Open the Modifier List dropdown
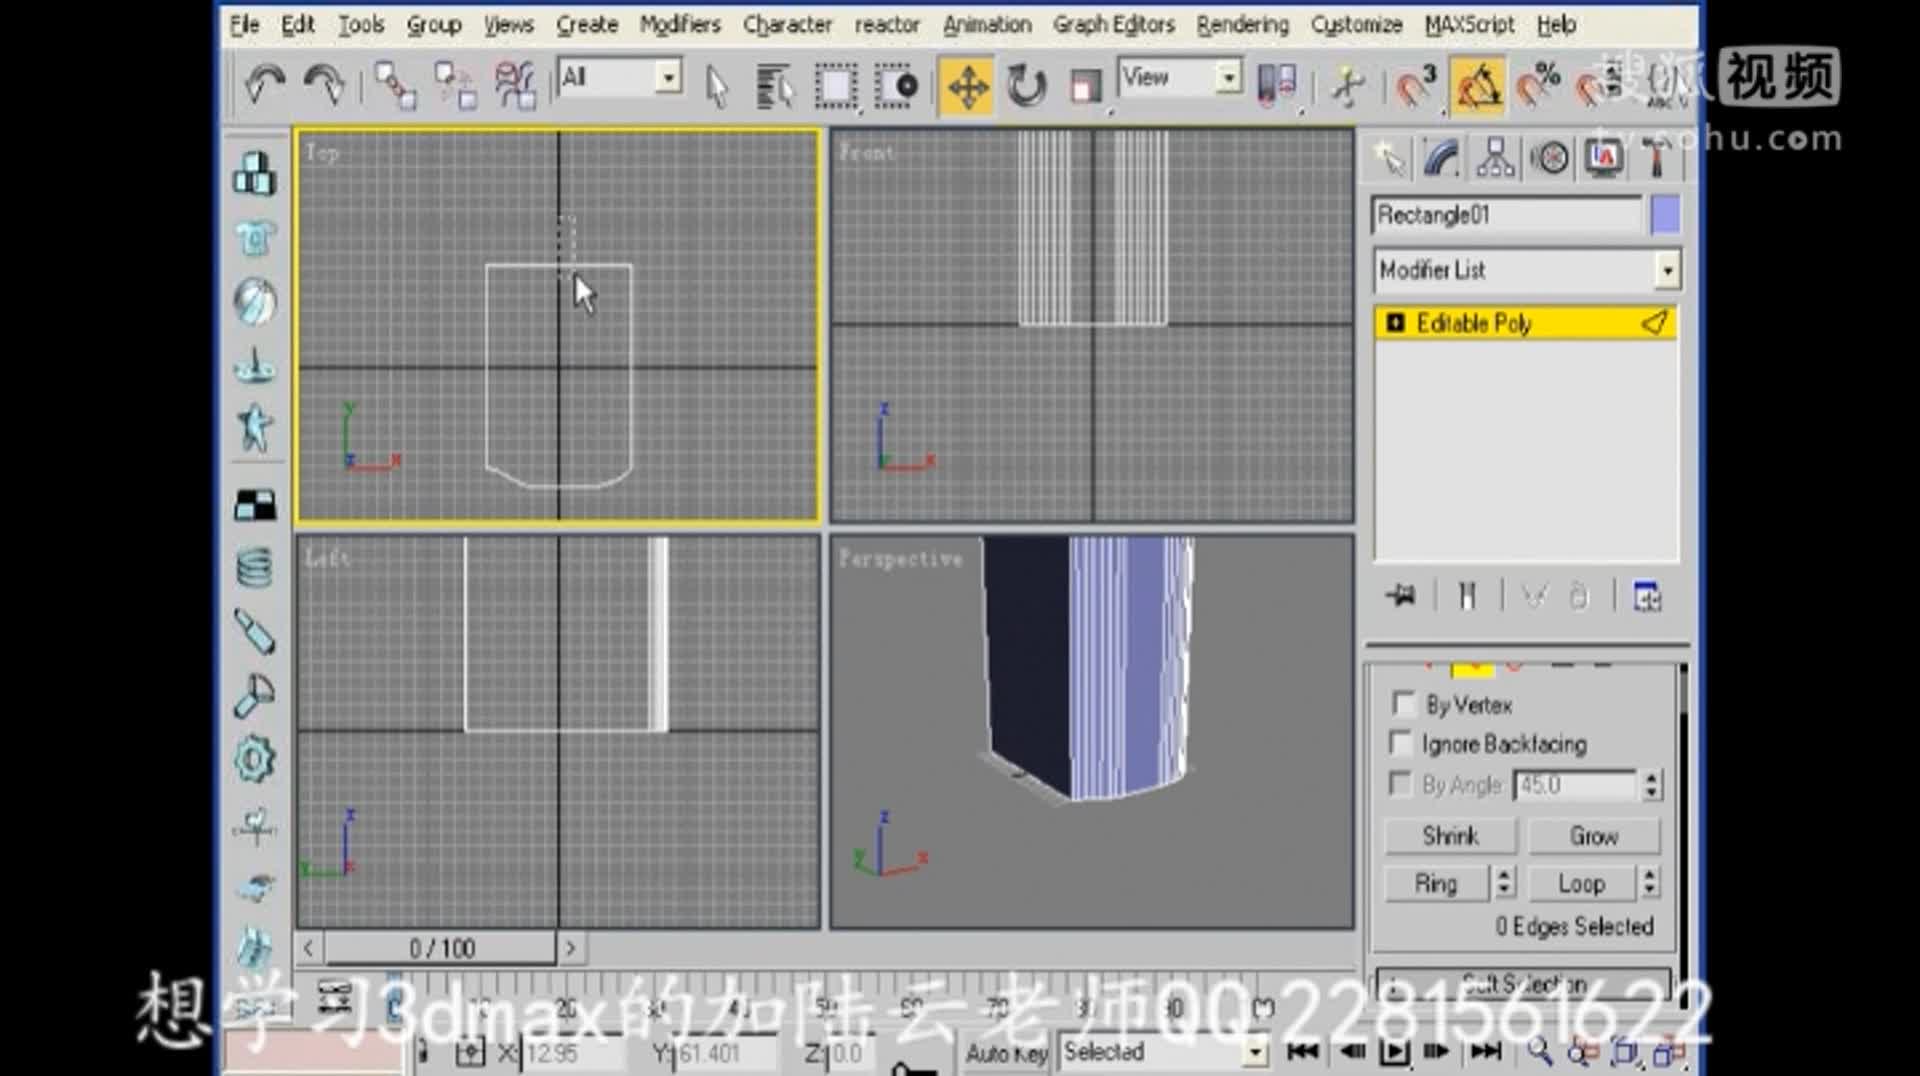Image resolution: width=1920 pixels, height=1076 pixels. pos(1667,270)
